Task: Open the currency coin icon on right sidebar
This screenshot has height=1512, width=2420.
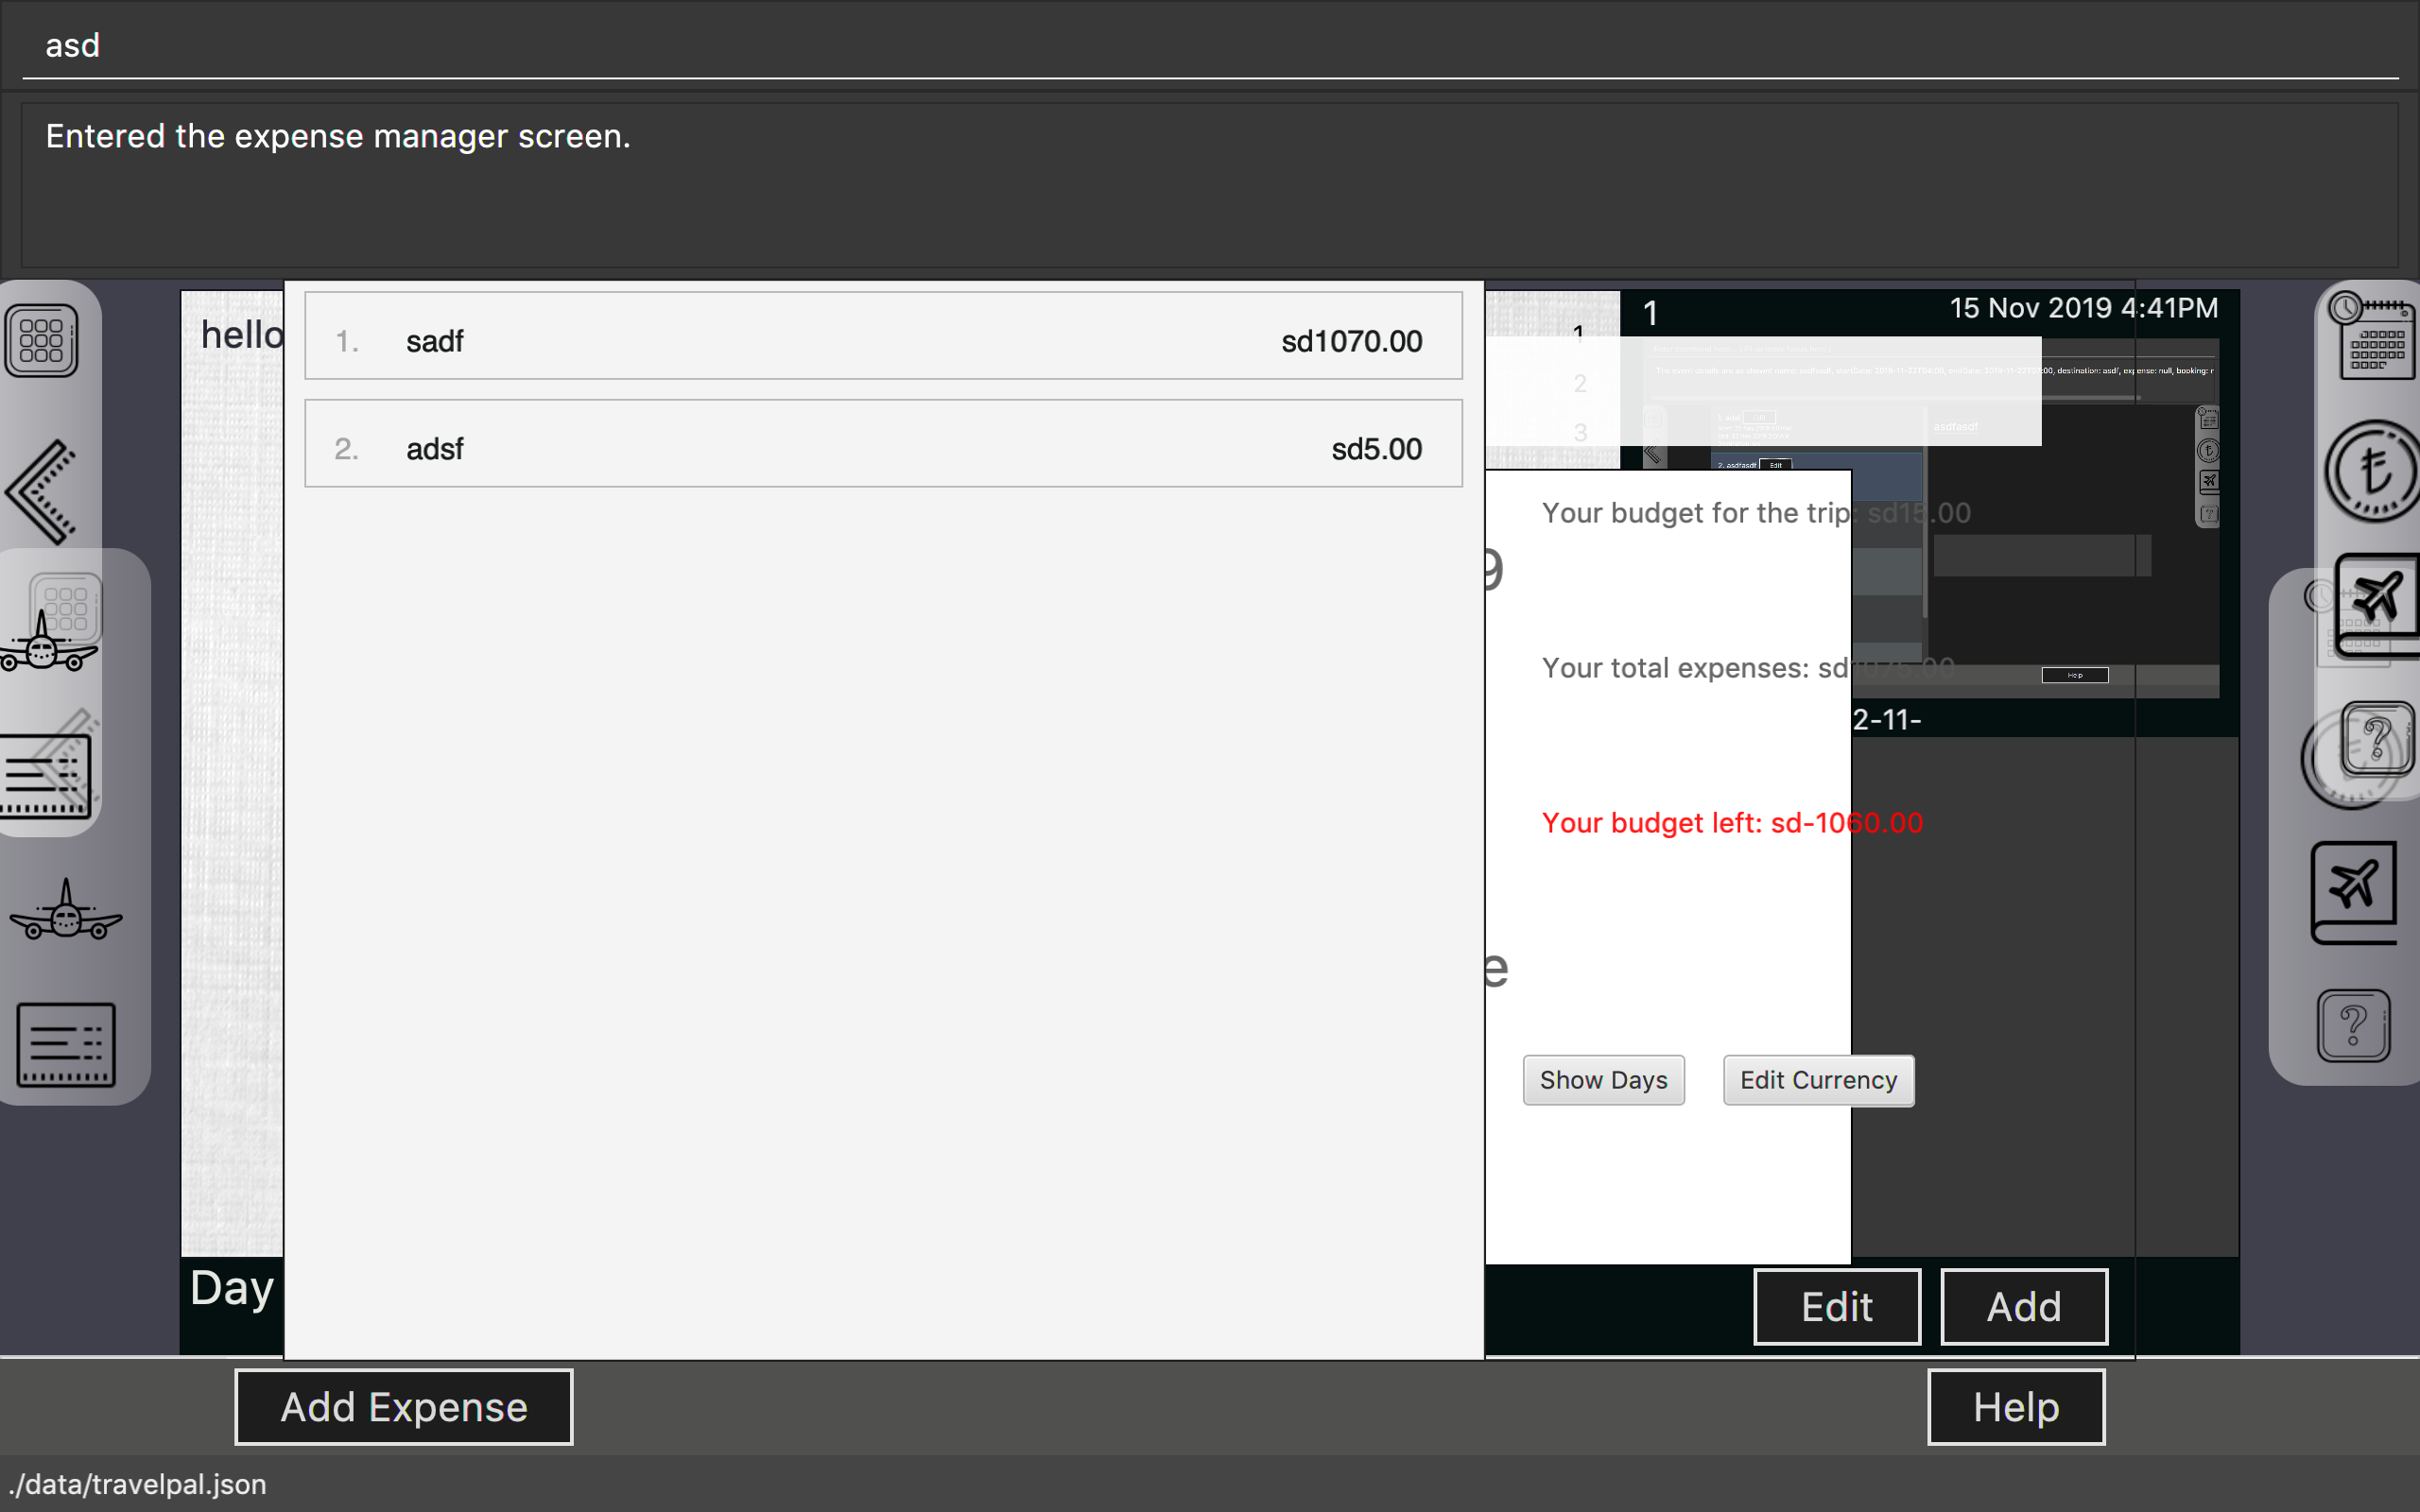Action: coord(2374,470)
